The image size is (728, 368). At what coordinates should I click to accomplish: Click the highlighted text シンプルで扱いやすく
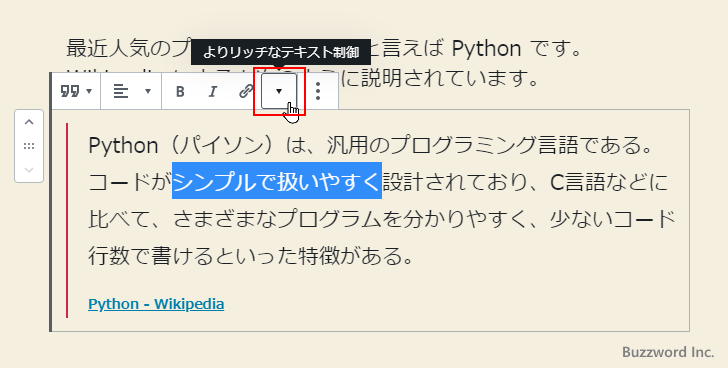pos(277,181)
